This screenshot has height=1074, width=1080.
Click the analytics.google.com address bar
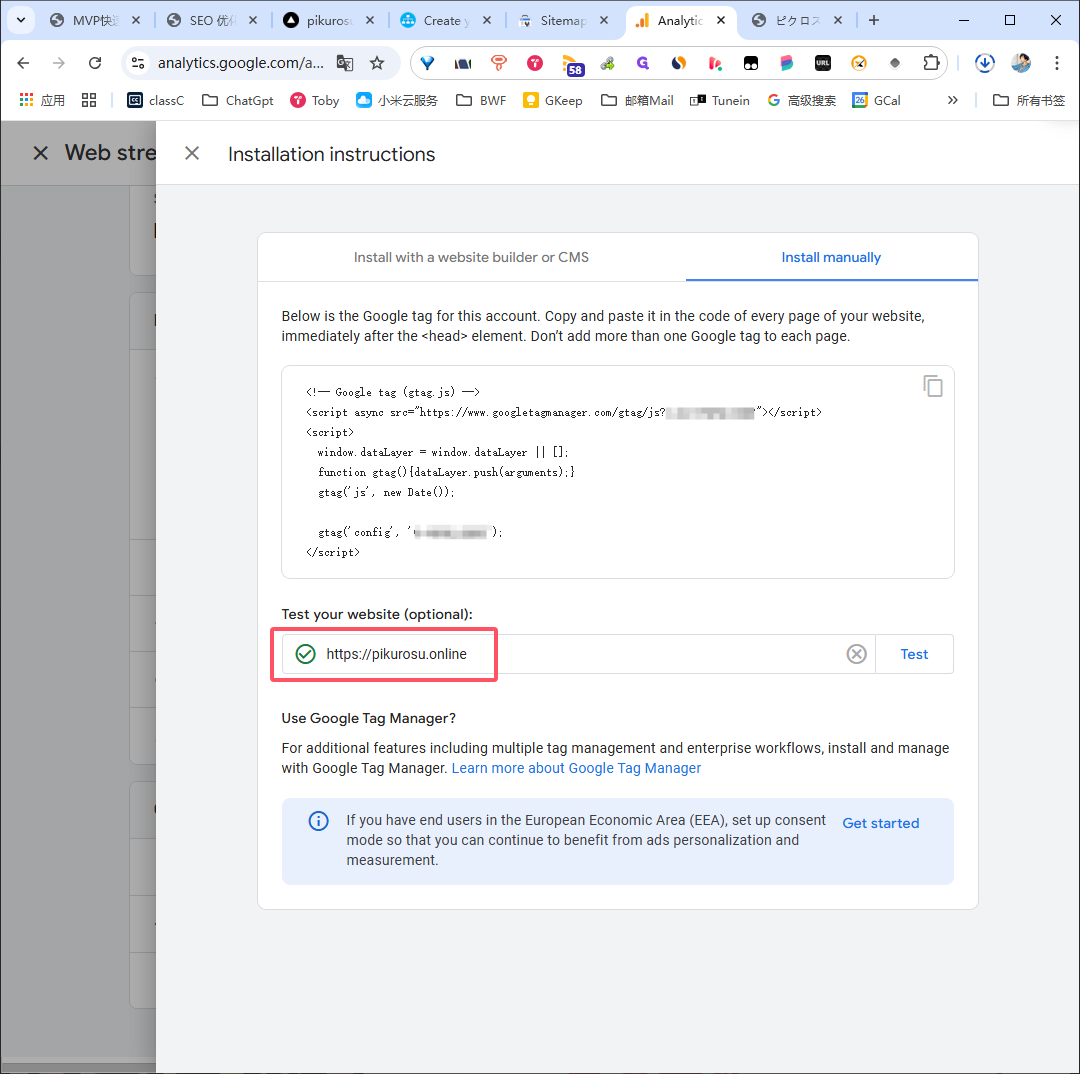240,63
